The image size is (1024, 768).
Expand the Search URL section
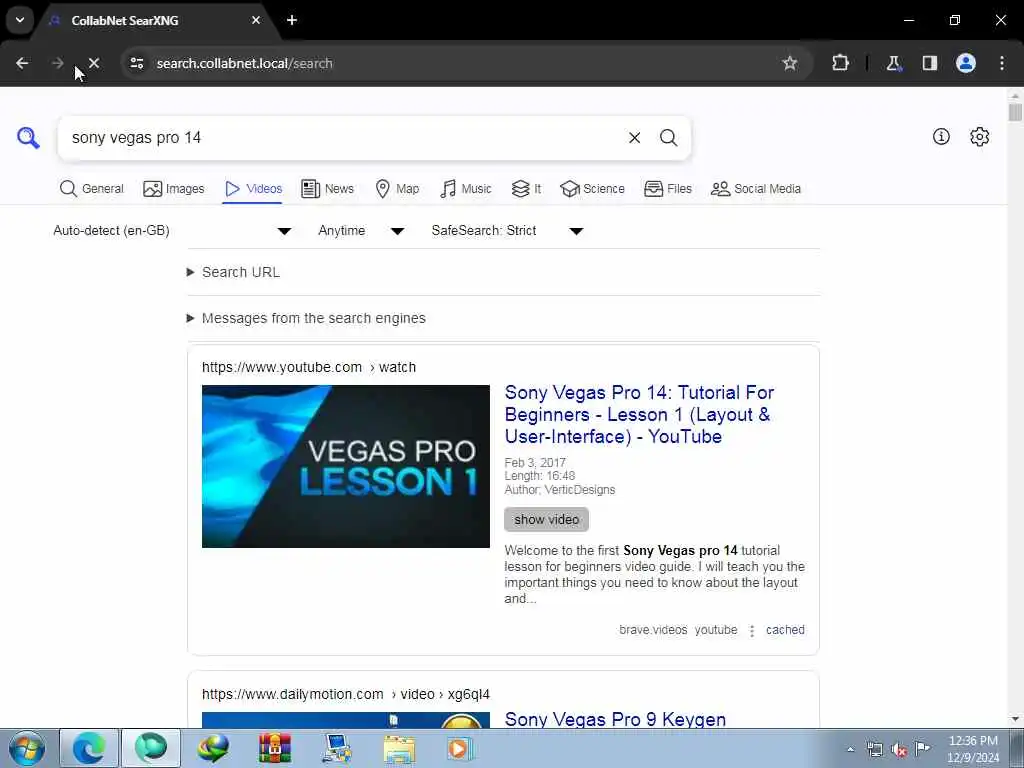(x=234, y=272)
